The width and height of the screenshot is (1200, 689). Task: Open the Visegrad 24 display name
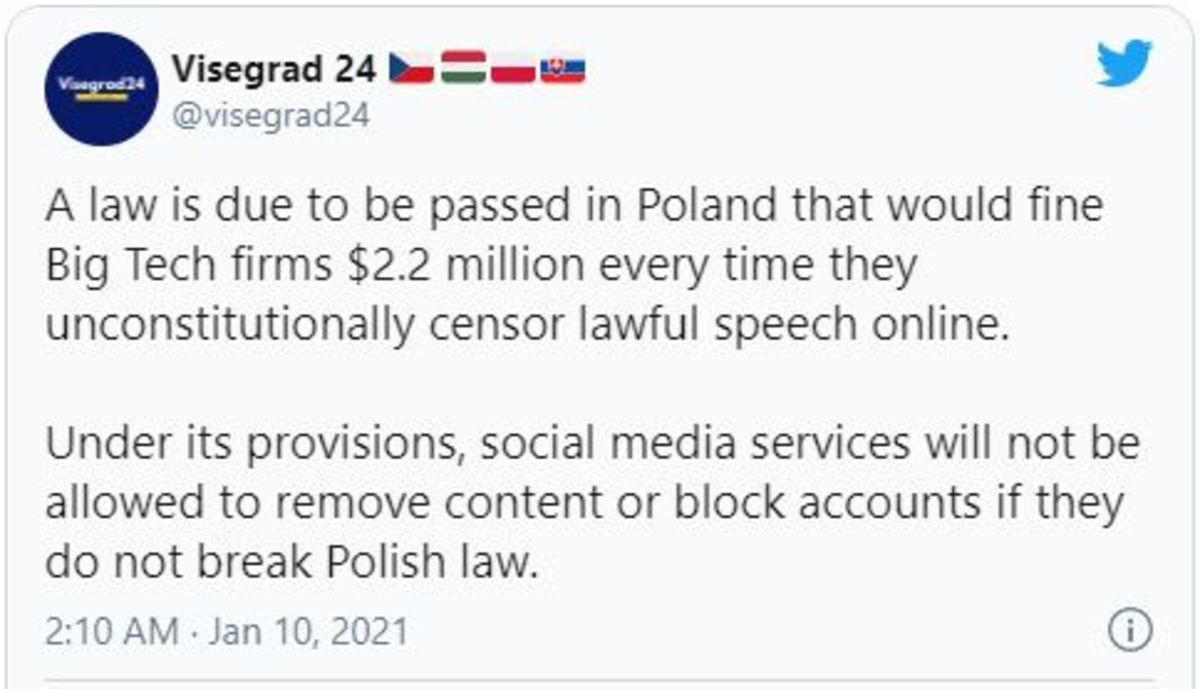tap(274, 68)
